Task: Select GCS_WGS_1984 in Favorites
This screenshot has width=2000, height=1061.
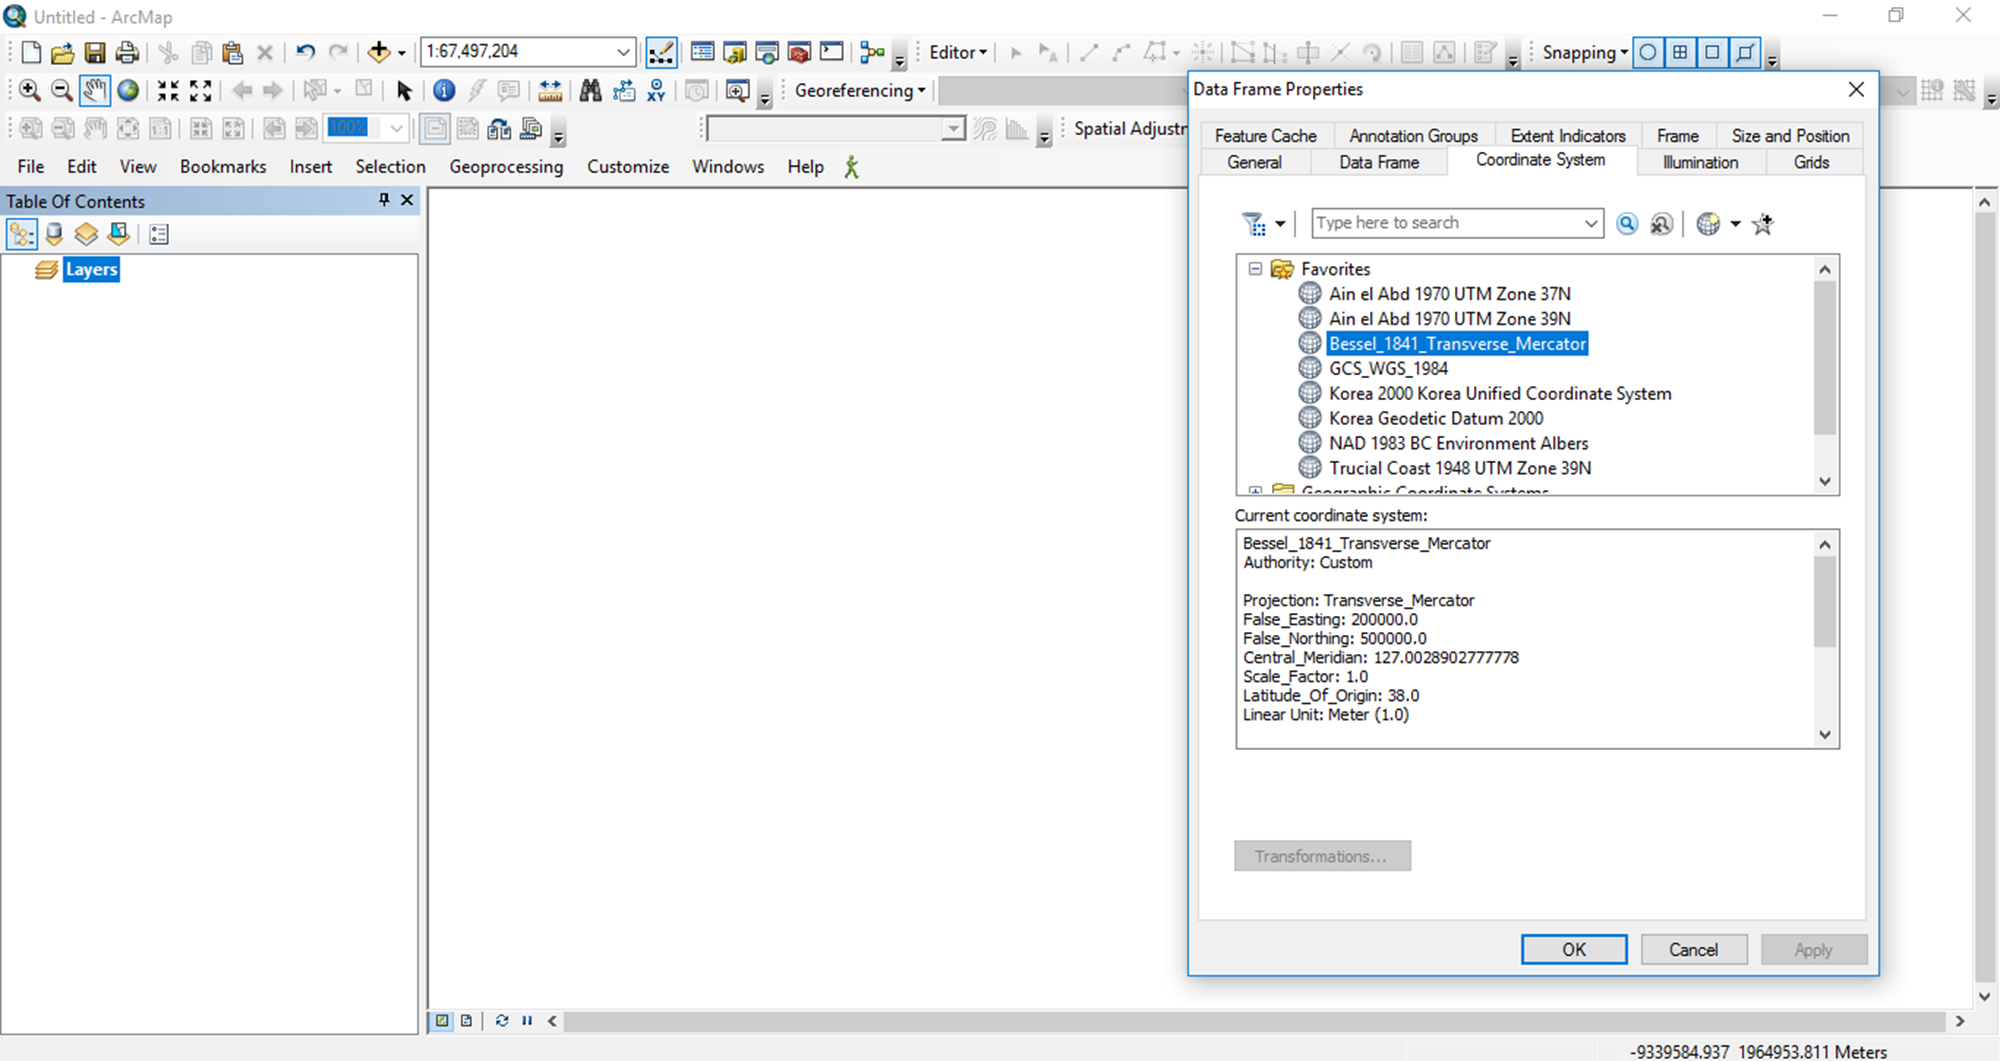Action: (x=1388, y=369)
